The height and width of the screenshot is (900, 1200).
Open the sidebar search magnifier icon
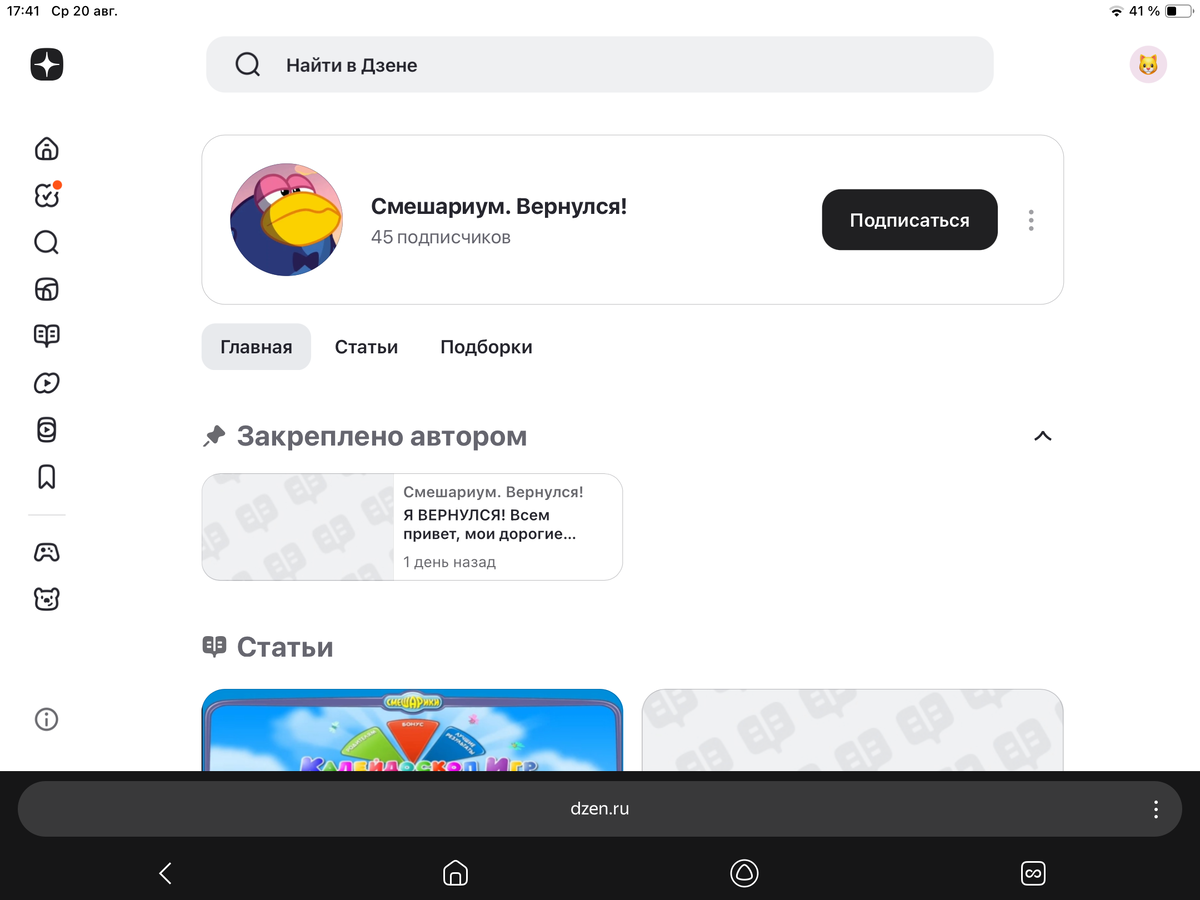click(x=46, y=243)
